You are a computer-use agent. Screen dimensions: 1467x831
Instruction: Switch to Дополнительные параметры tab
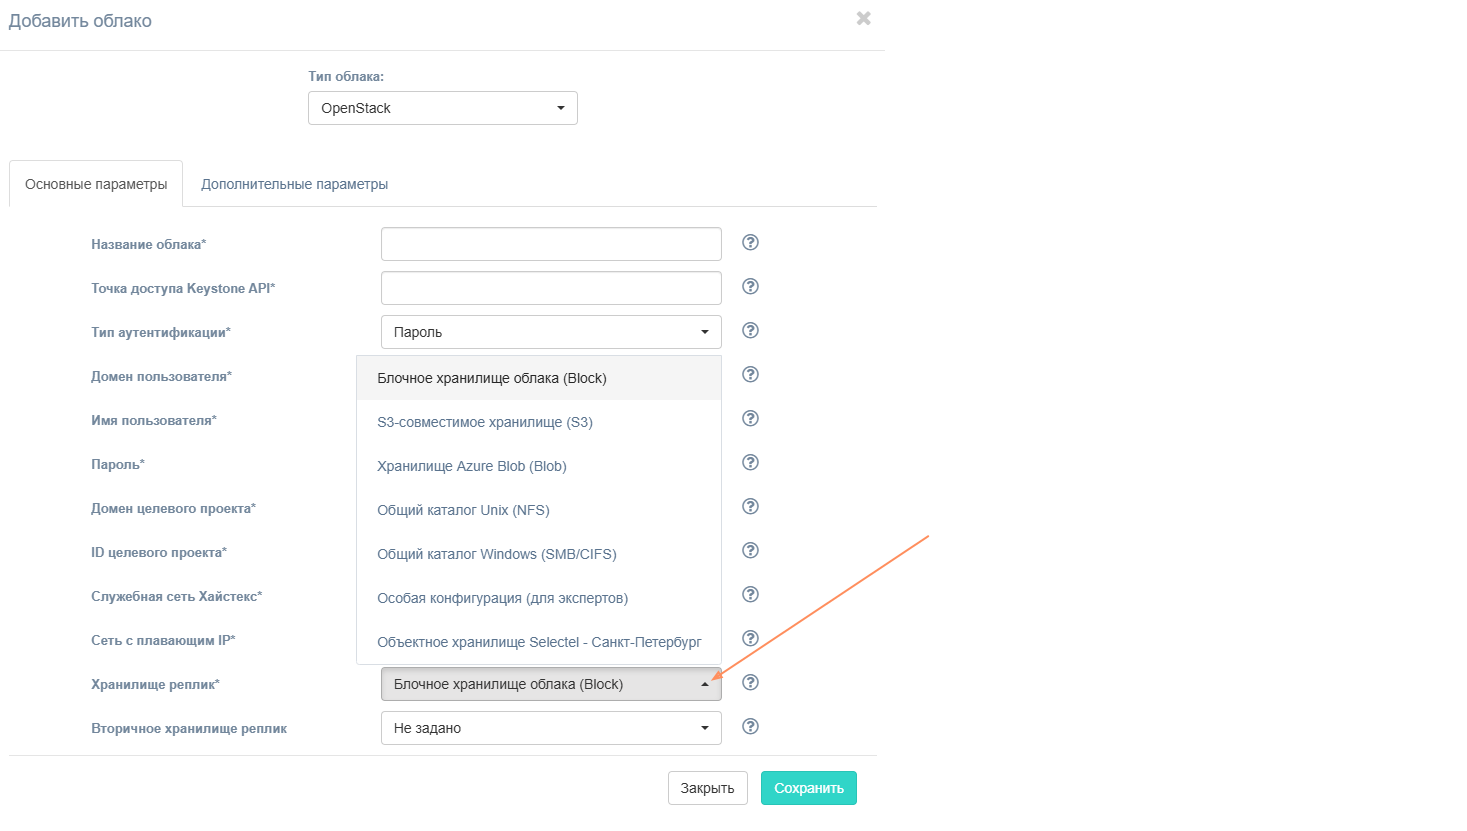tap(294, 184)
